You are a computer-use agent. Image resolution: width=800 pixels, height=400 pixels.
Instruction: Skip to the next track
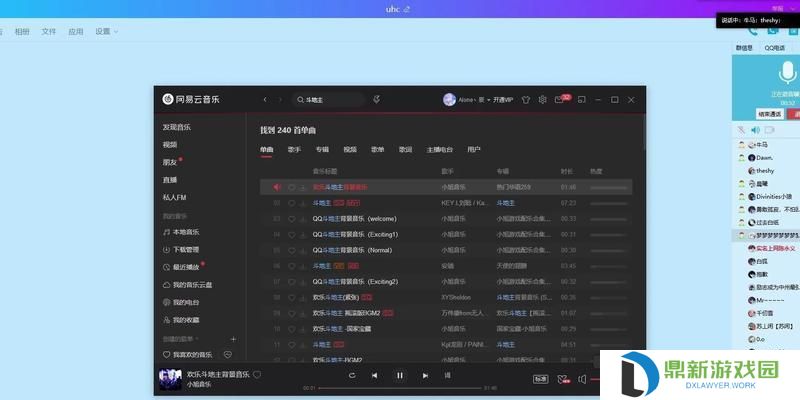[425, 376]
